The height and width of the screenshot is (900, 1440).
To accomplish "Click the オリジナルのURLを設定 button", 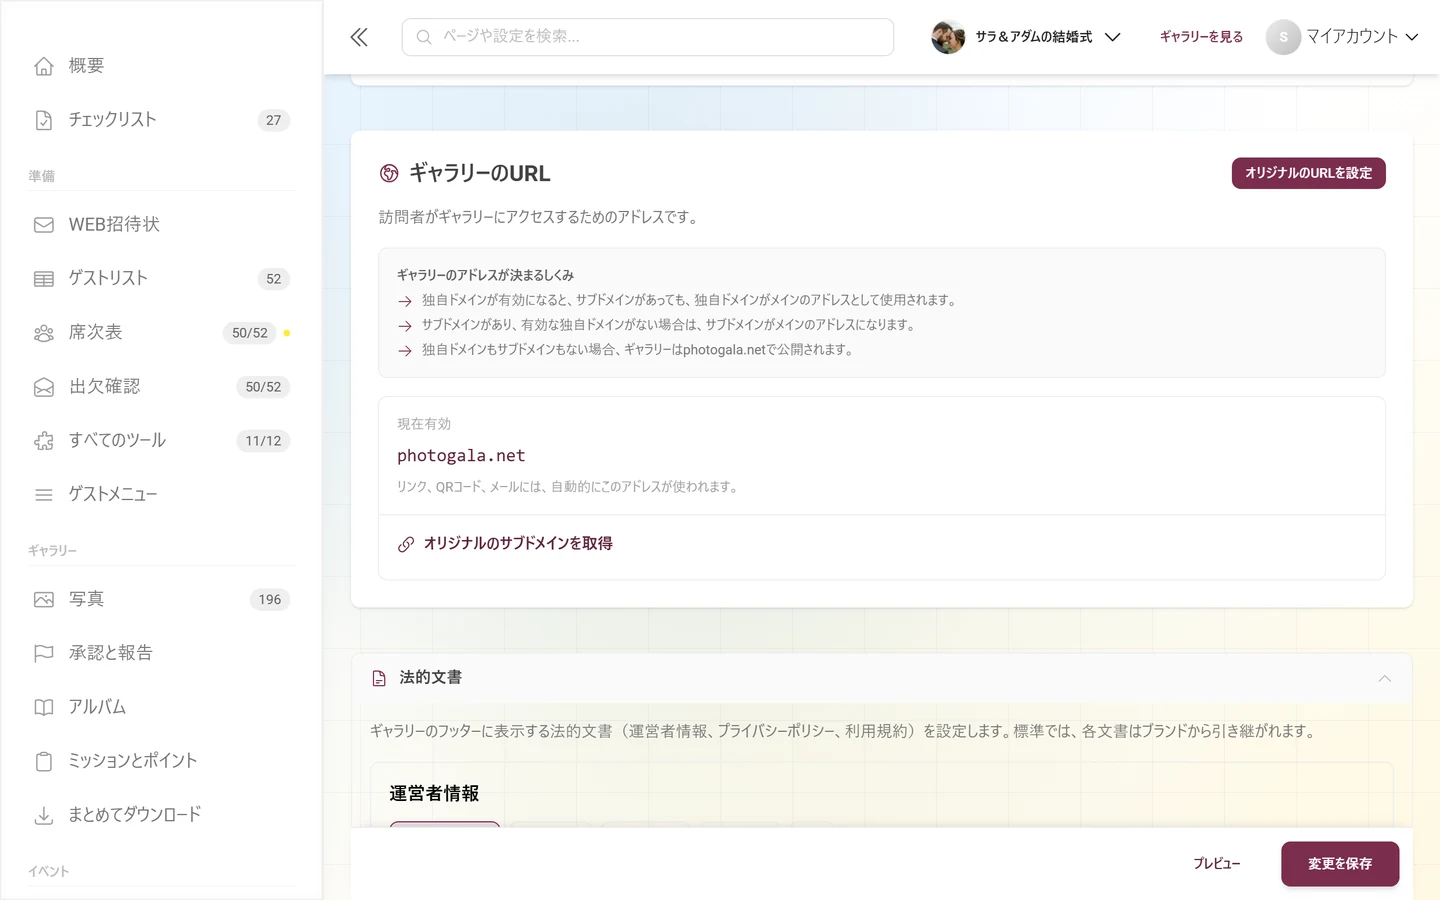I will coord(1308,173).
